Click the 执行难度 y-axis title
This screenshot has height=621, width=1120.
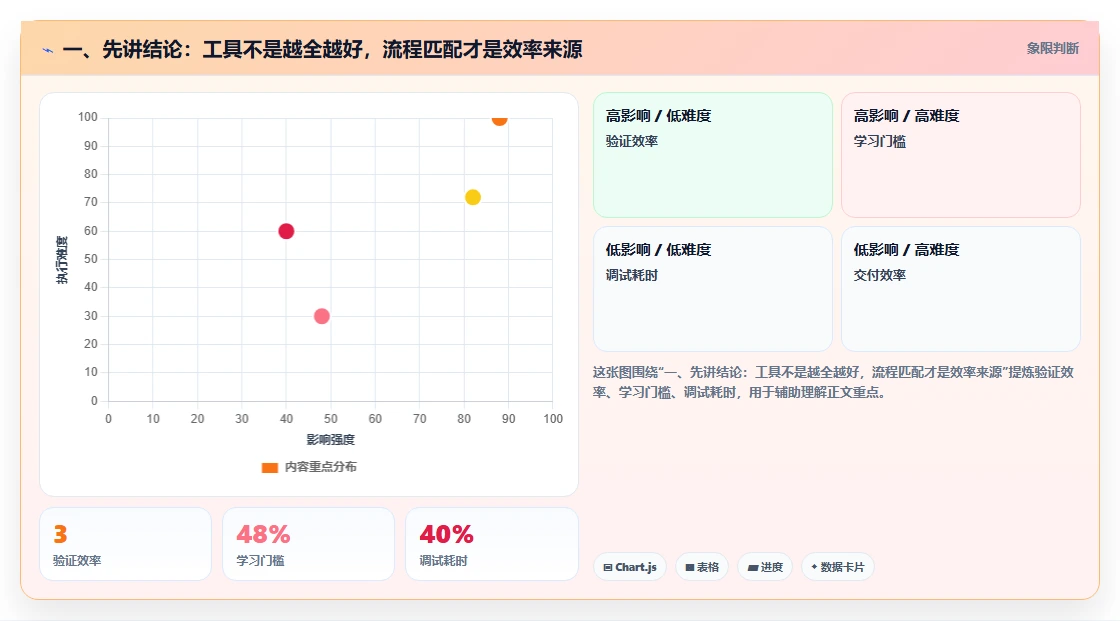pos(62,259)
